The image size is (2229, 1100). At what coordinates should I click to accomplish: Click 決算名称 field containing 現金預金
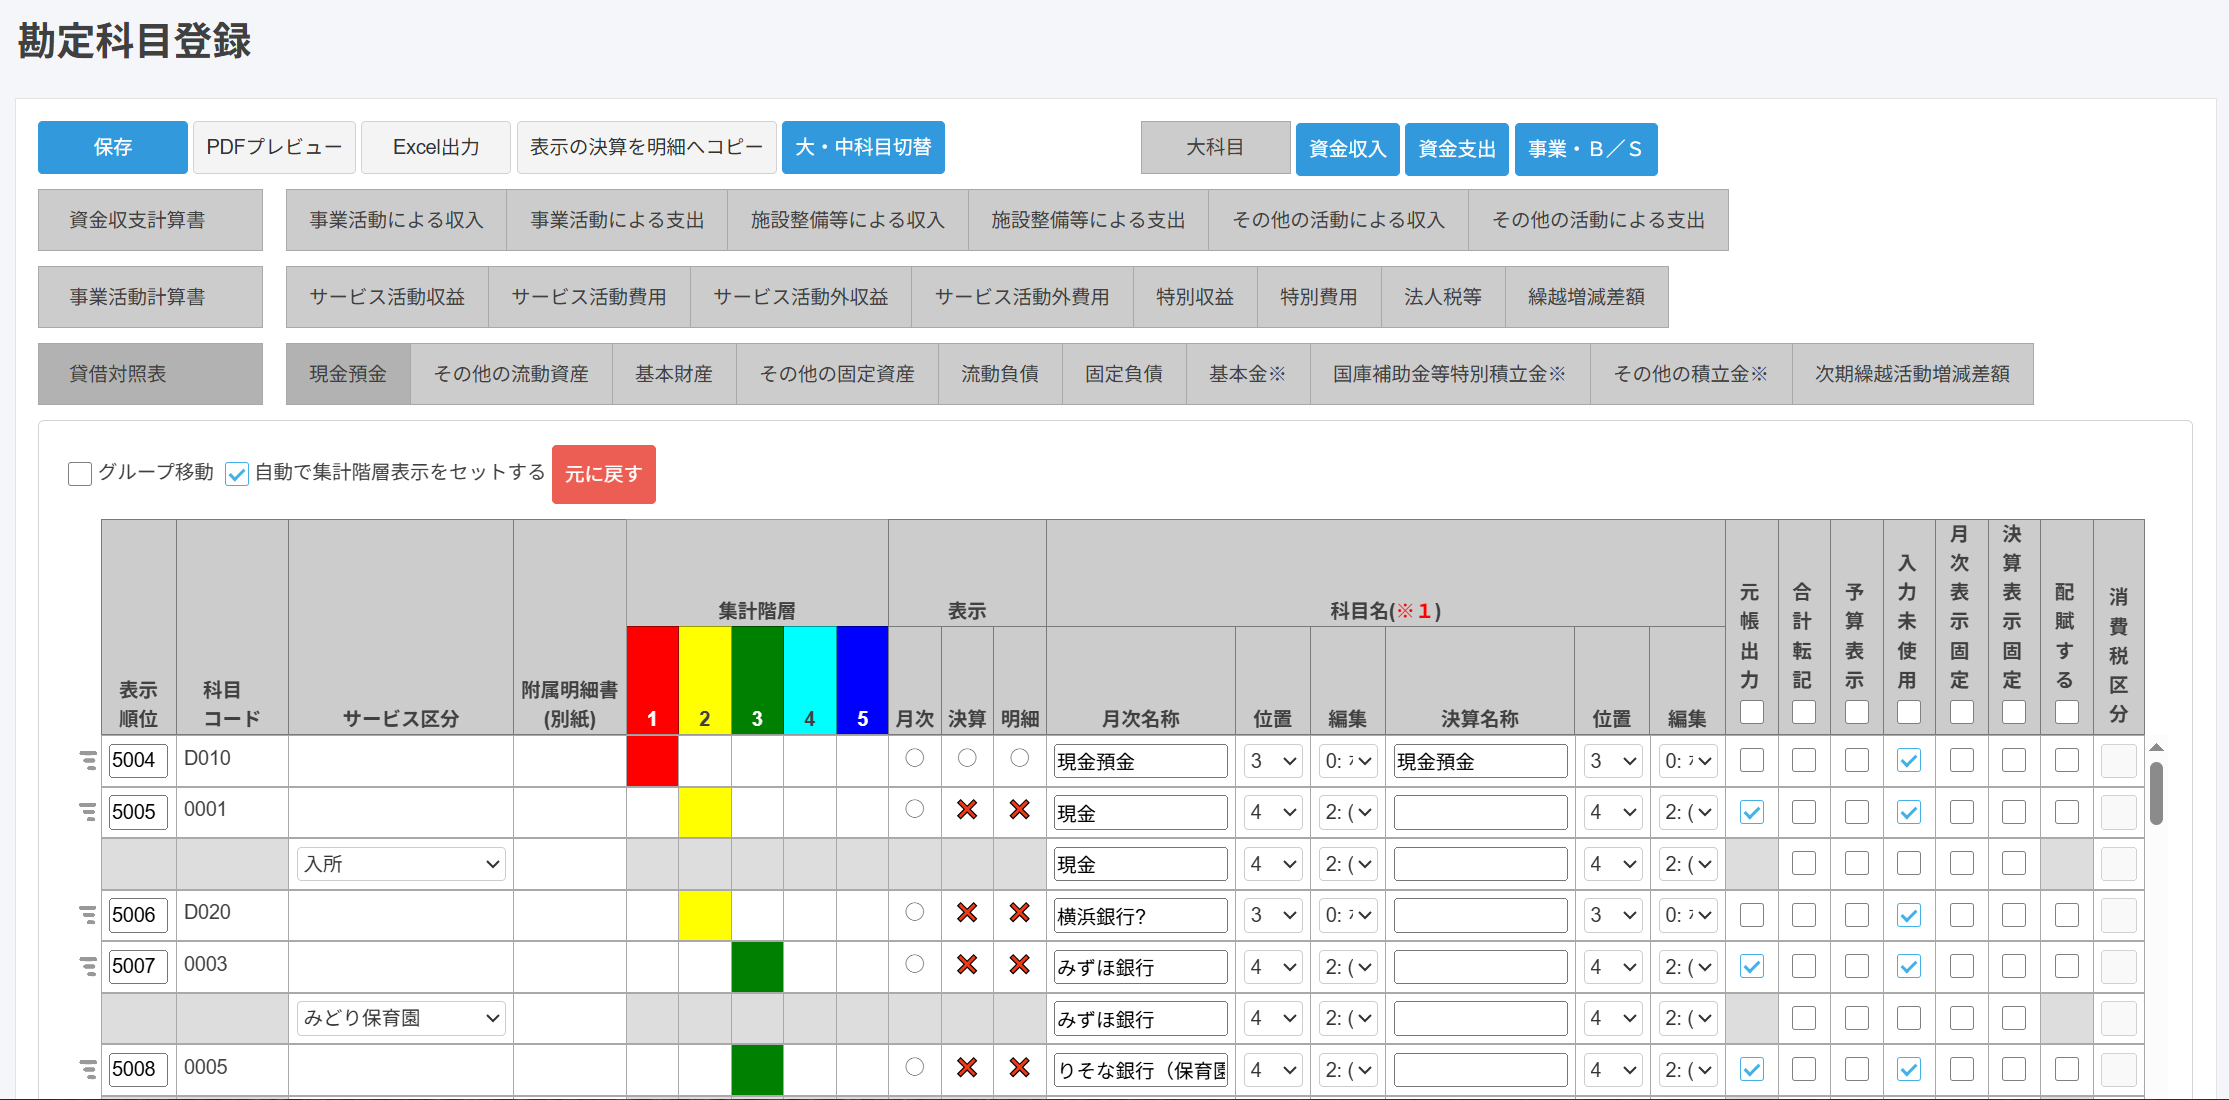(x=1480, y=762)
